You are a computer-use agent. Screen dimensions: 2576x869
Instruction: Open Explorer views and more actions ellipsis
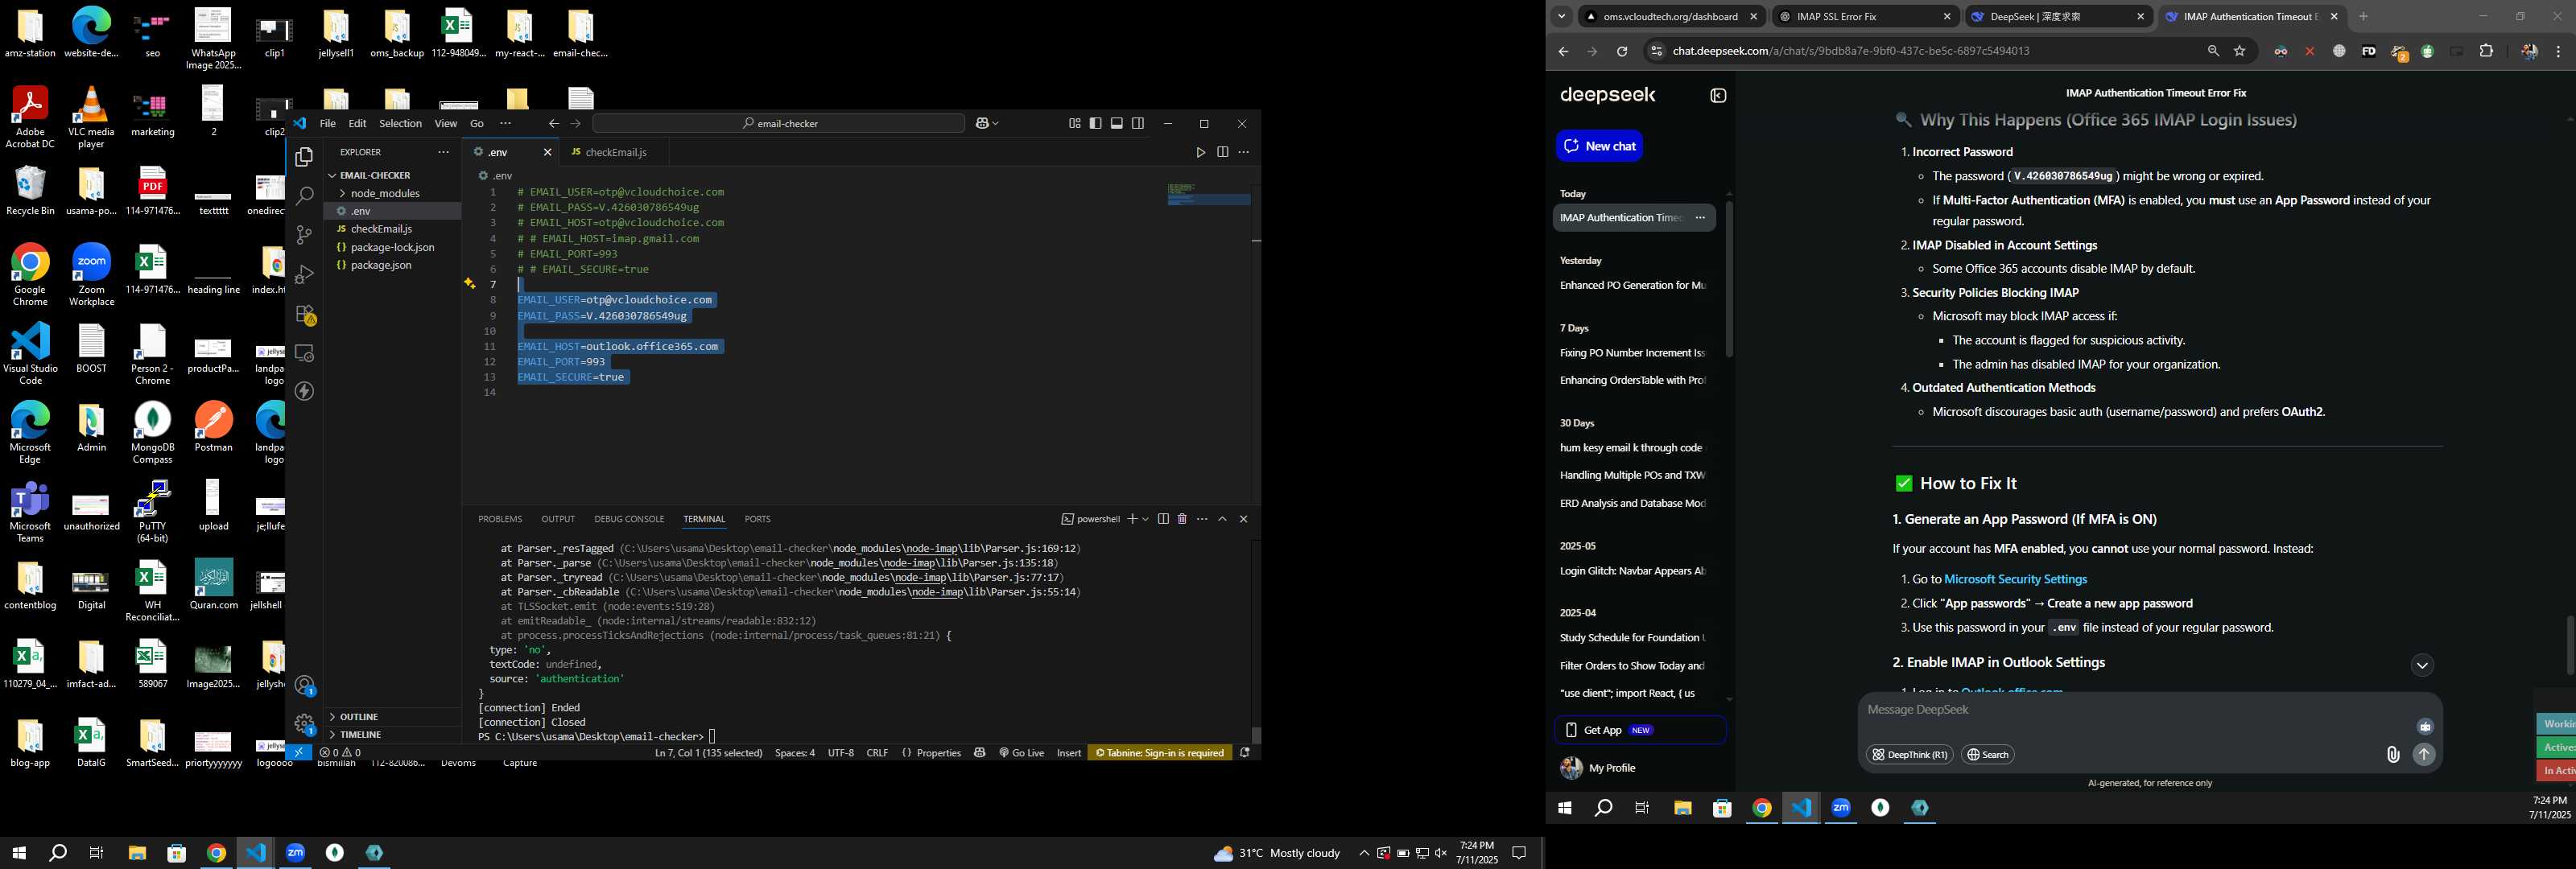(x=443, y=152)
